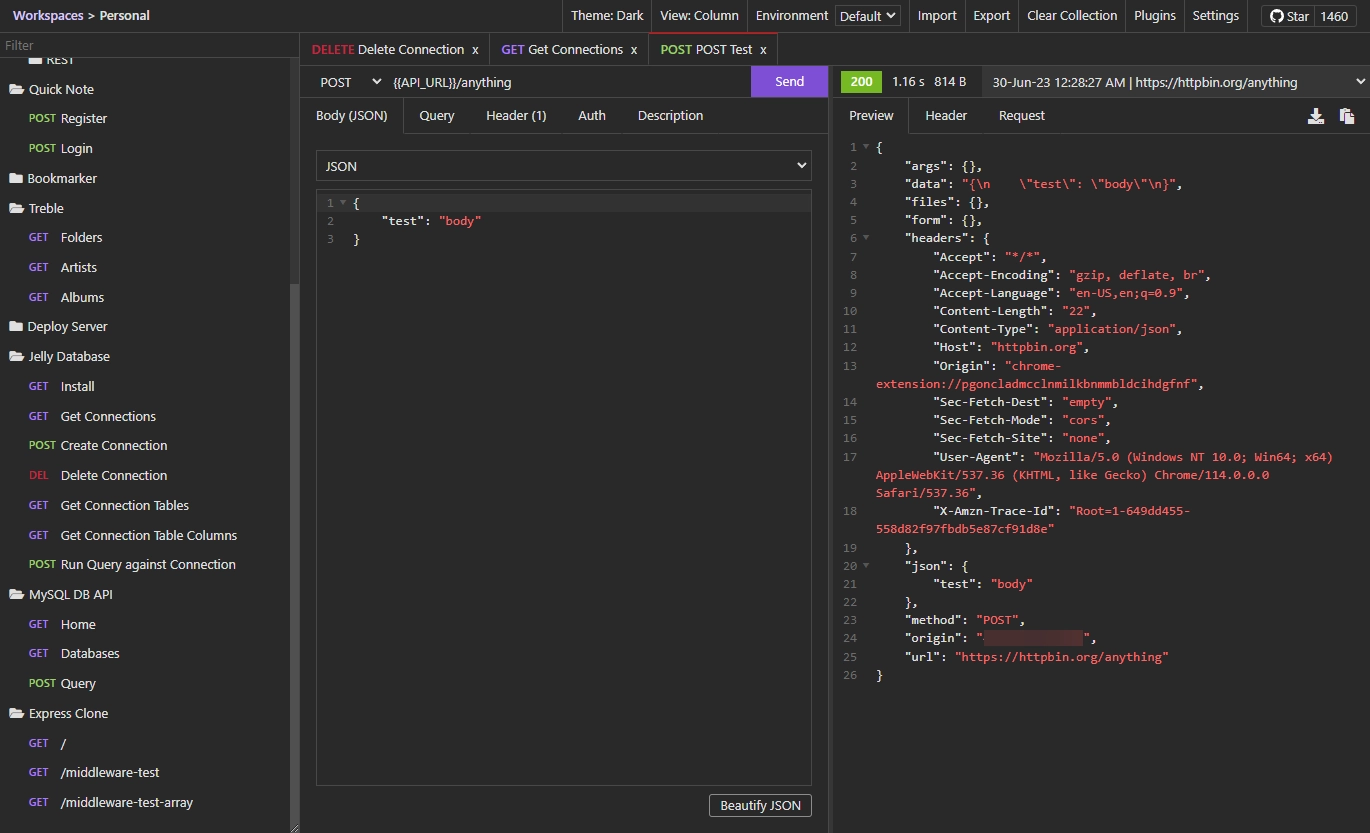Close the Delete Connection tab

coord(475,50)
